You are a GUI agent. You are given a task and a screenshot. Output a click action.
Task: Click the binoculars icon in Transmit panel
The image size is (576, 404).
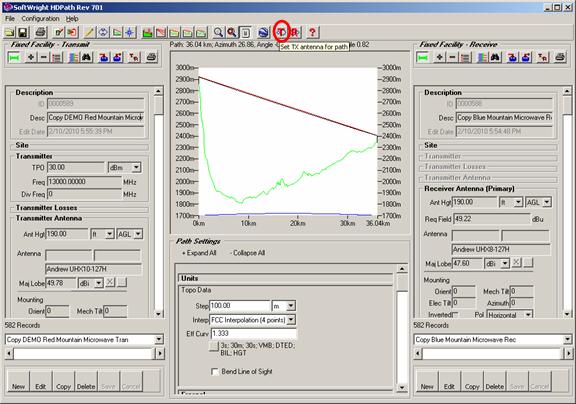point(87,57)
